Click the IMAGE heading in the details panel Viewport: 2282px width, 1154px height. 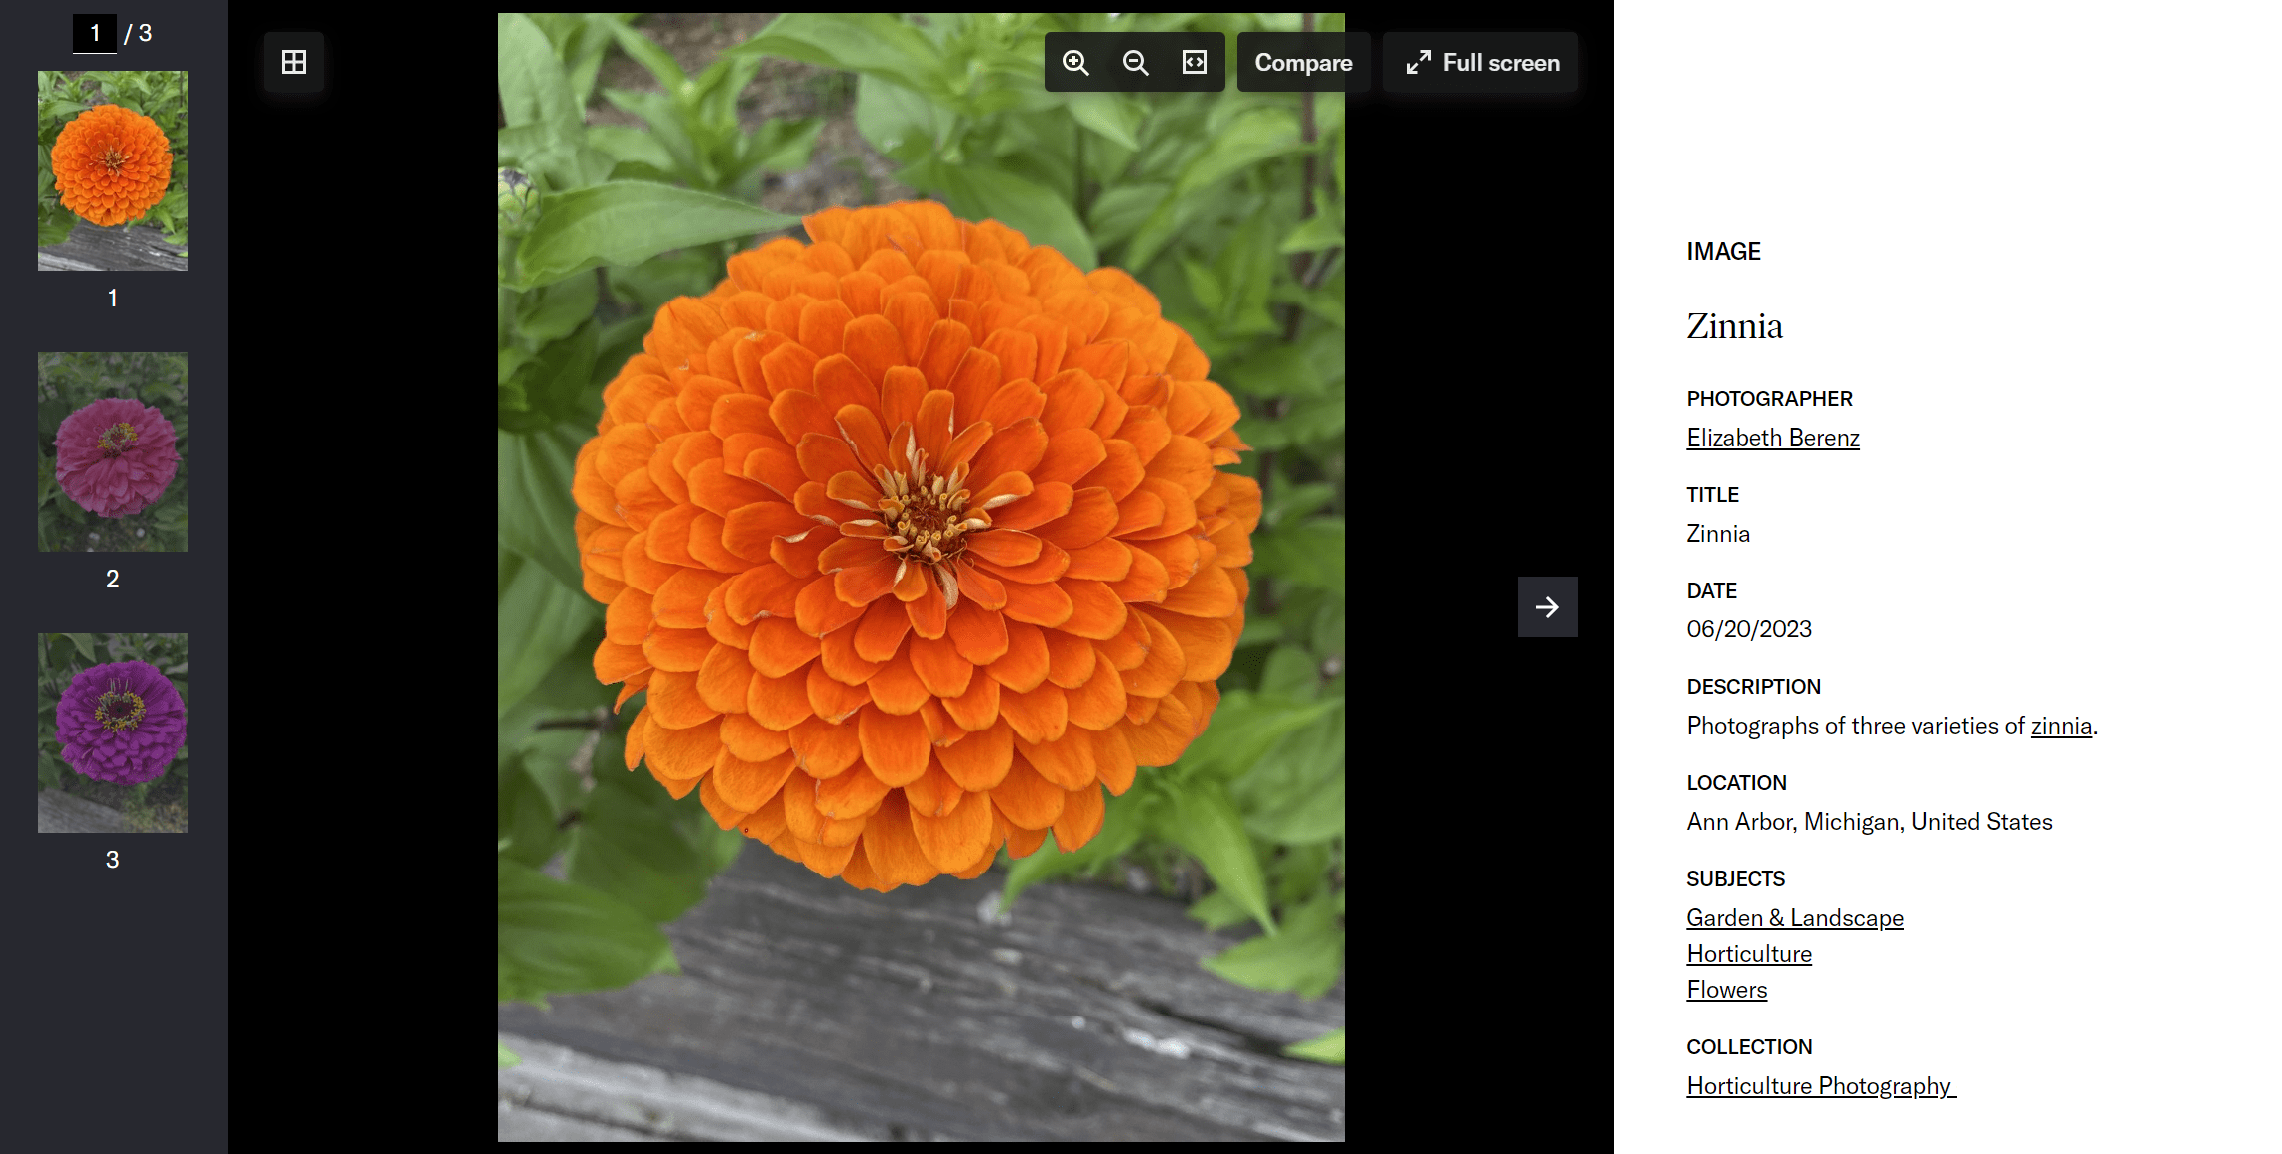click(x=1722, y=251)
